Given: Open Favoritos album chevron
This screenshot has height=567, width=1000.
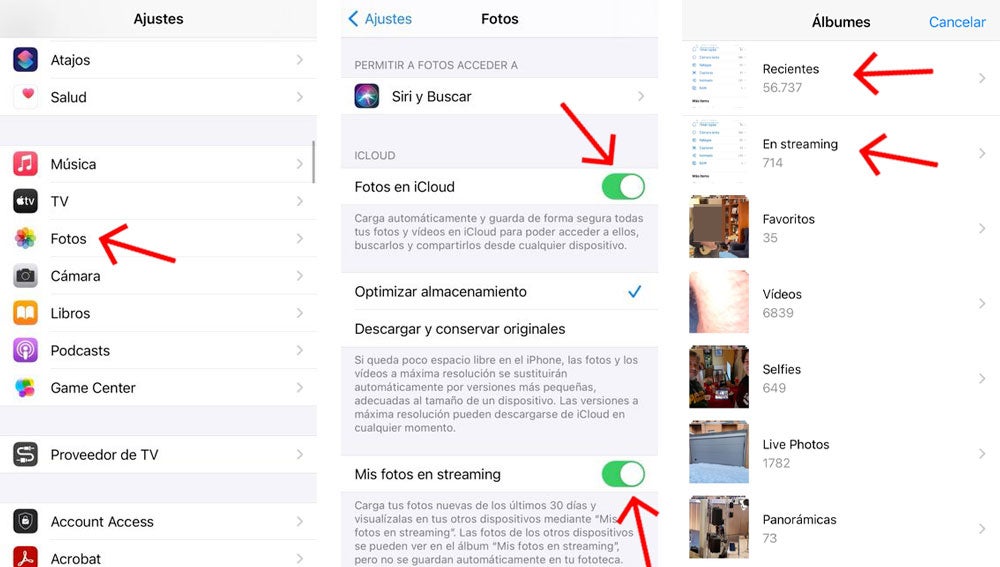Looking at the screenshot, I should coord(982,228).
